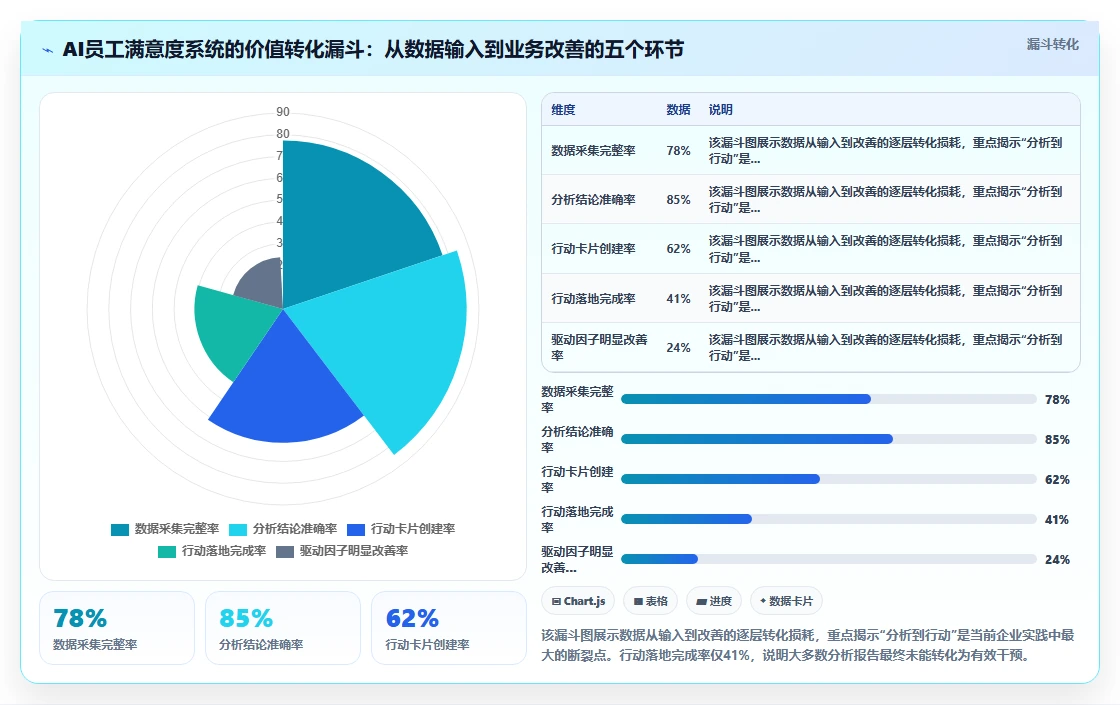Click the gray polar chart segment

[x=264, y=282]
